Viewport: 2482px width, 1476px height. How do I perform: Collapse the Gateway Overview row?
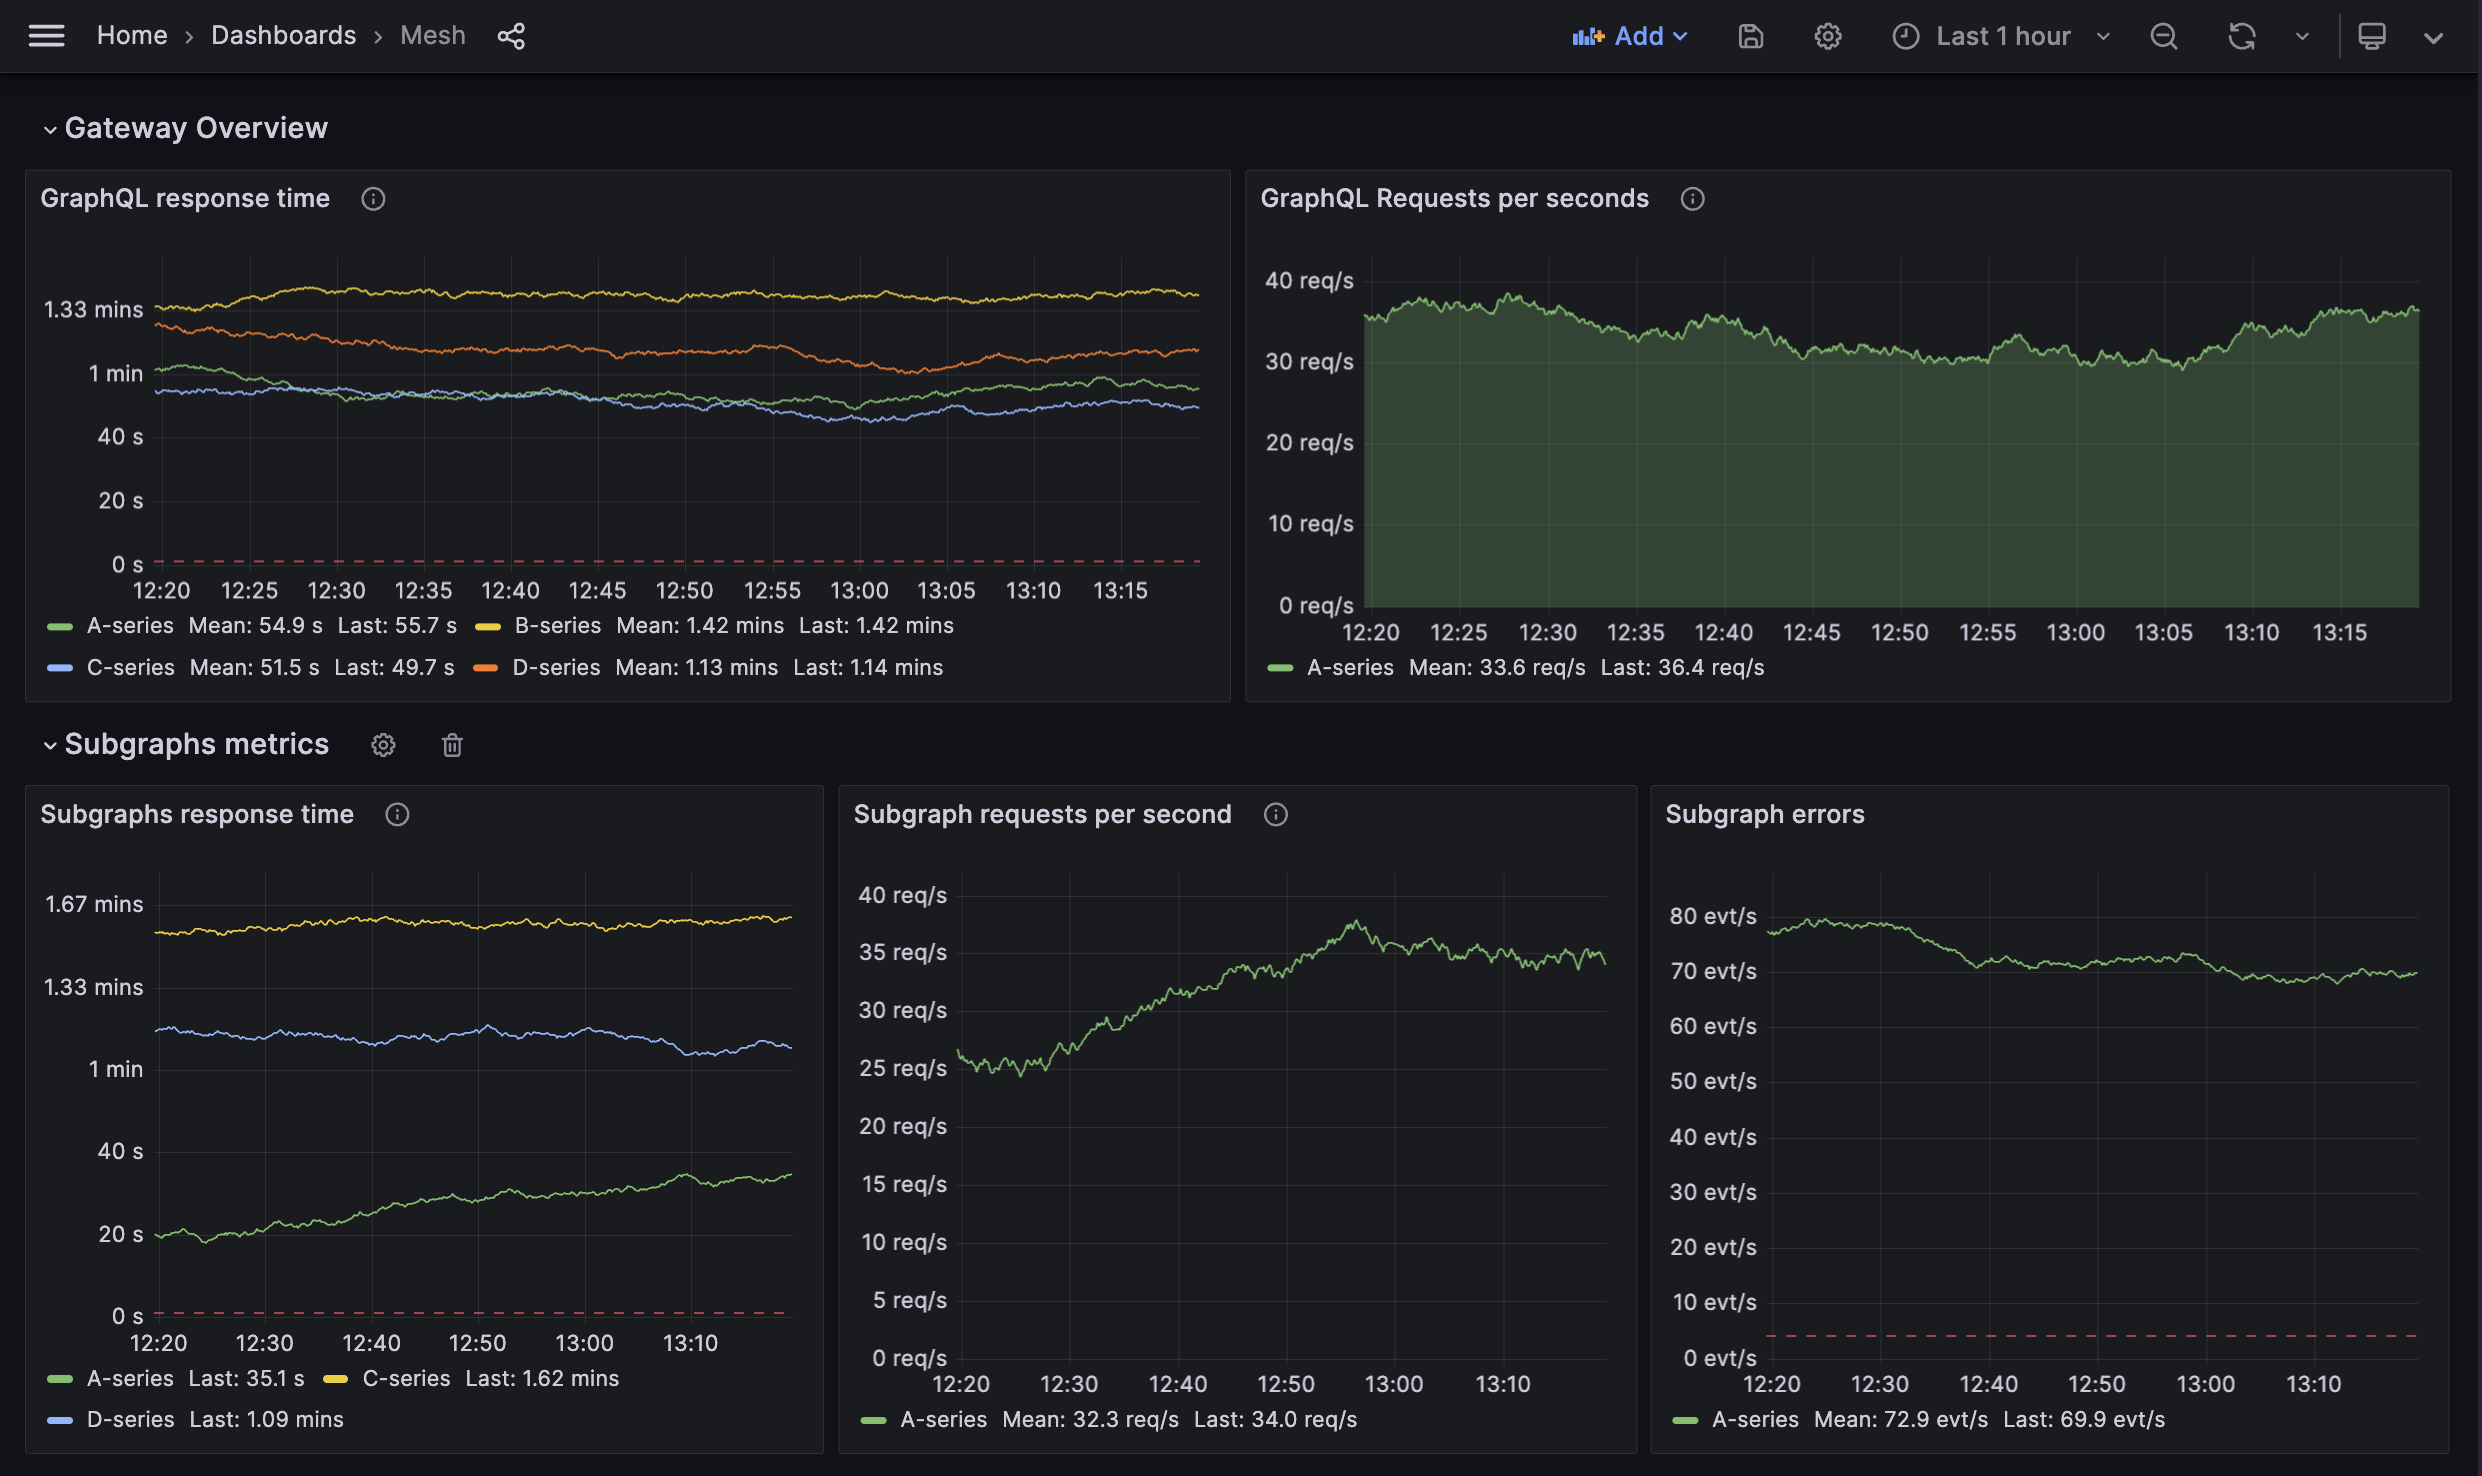(x=50, y=129)
